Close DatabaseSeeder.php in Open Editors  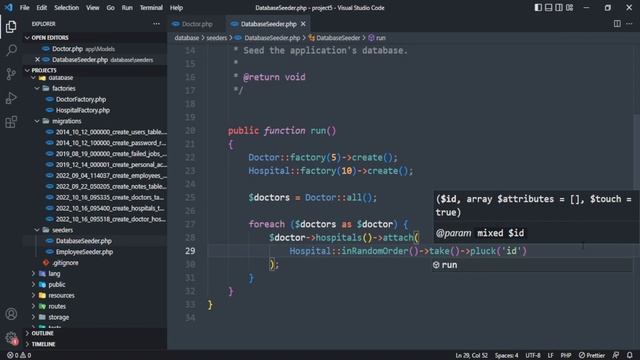(x=38, y=60)
